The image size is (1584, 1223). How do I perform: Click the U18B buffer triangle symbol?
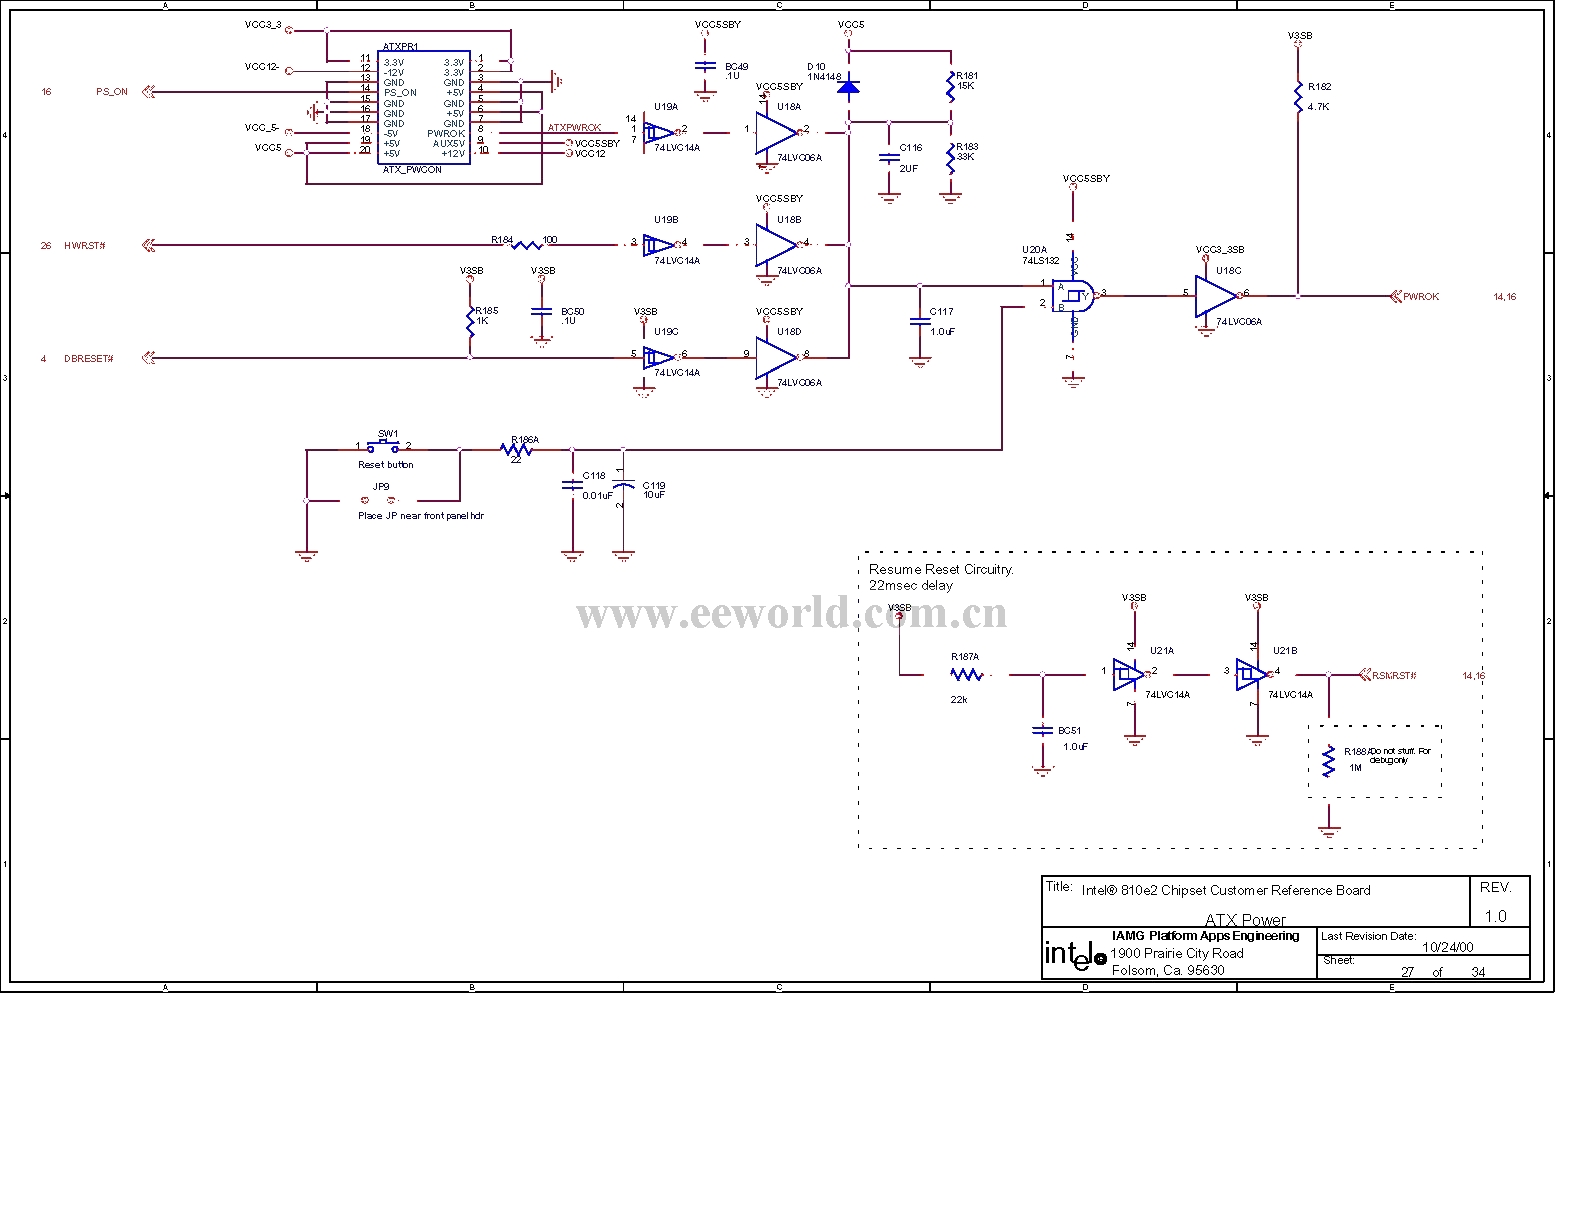[777, 244]
